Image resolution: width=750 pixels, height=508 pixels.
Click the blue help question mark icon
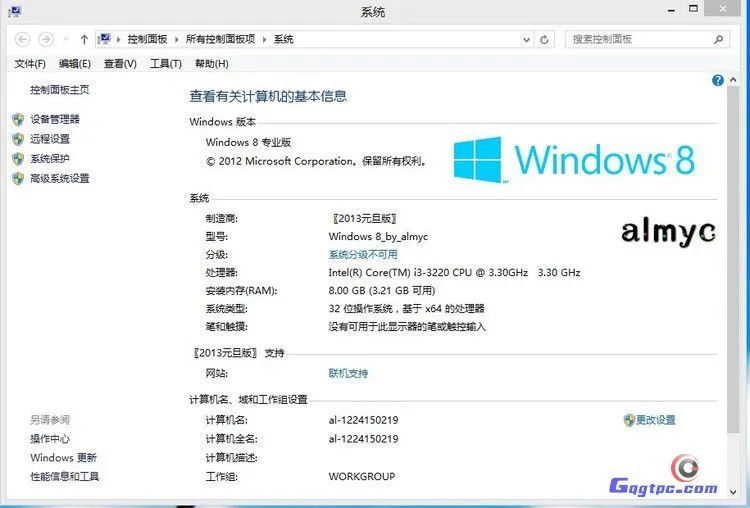(x=717, y=80)
